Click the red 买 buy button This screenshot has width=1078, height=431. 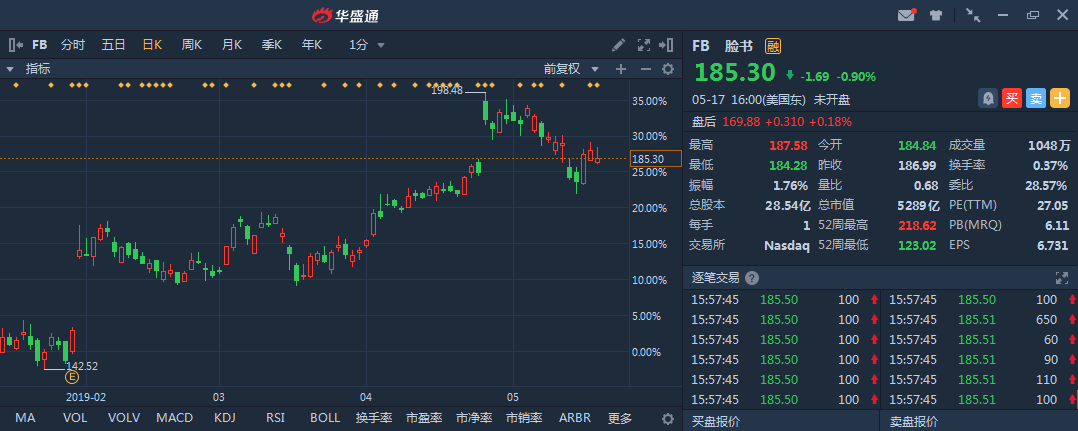click(1012, 98)
